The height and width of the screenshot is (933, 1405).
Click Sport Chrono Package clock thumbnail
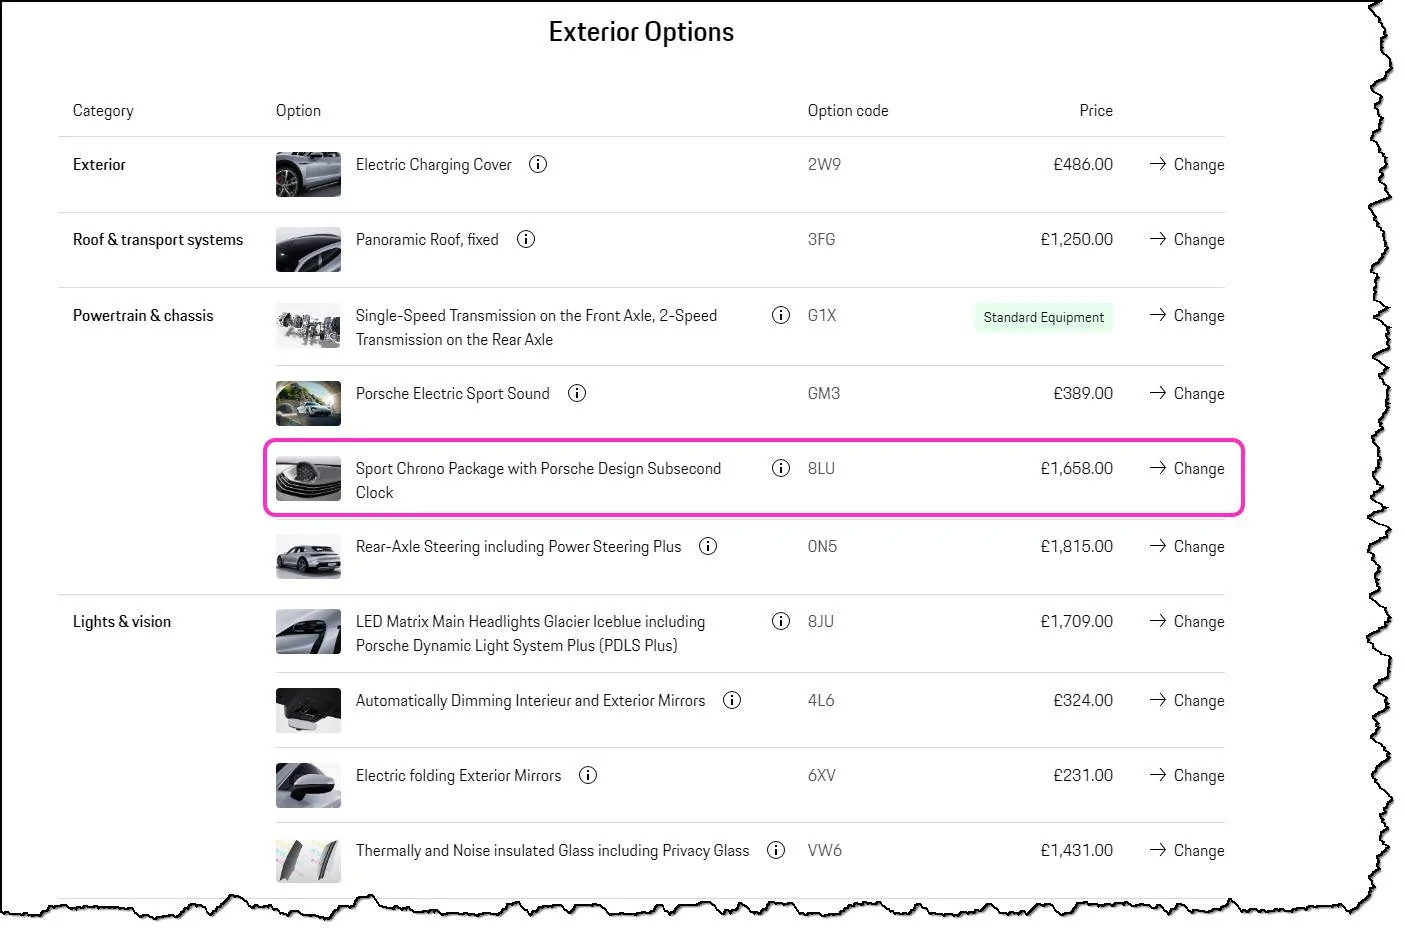[x=308, y=478]
